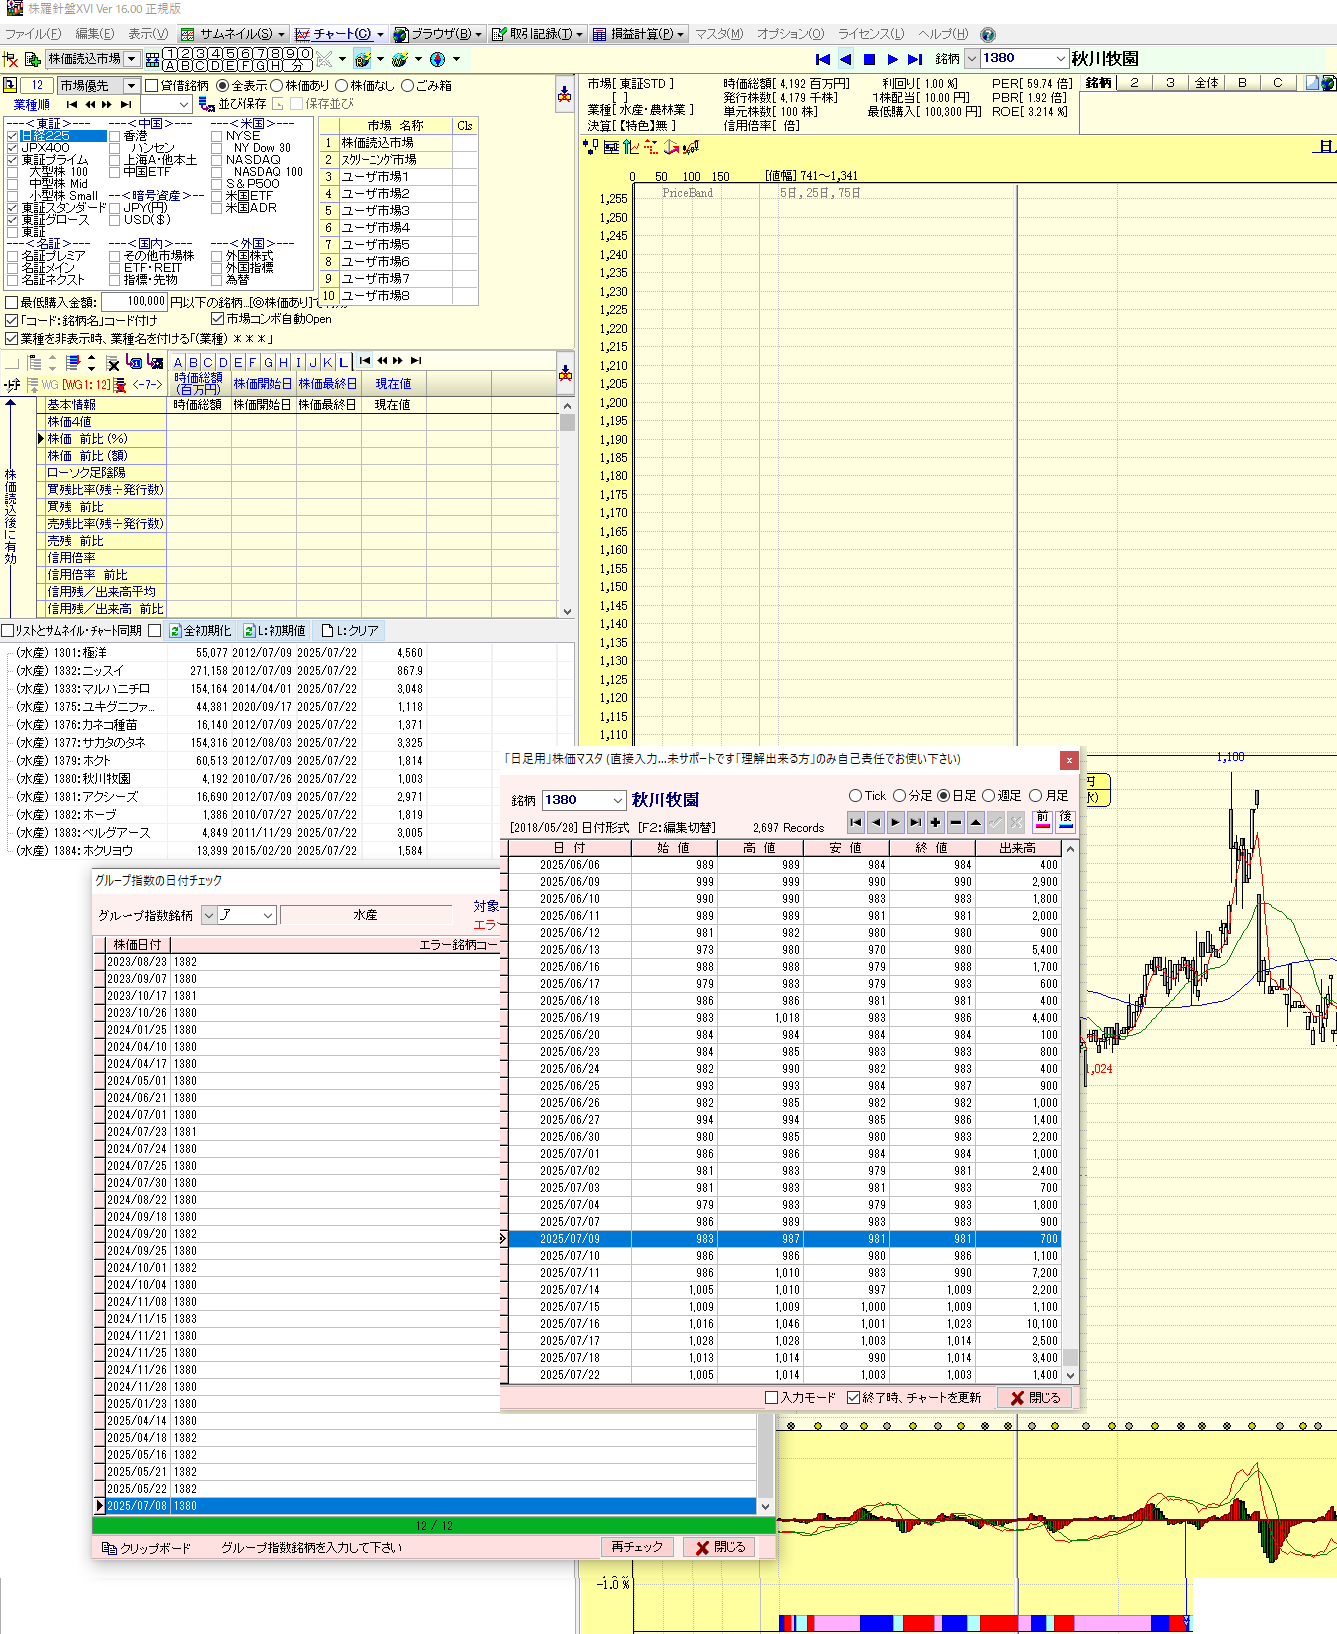1337x1634 pixels.
Task: Click column tab letter A
Action: [x=178, y=362]
